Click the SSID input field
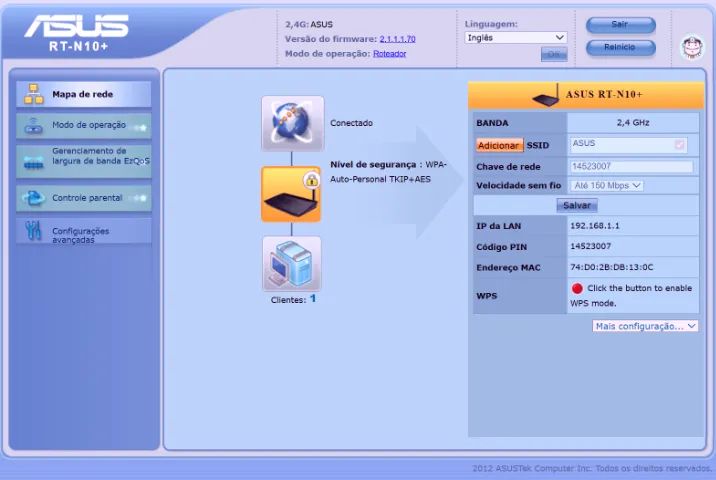The height and width of the screenshot is (480, 716). point(628,145)
